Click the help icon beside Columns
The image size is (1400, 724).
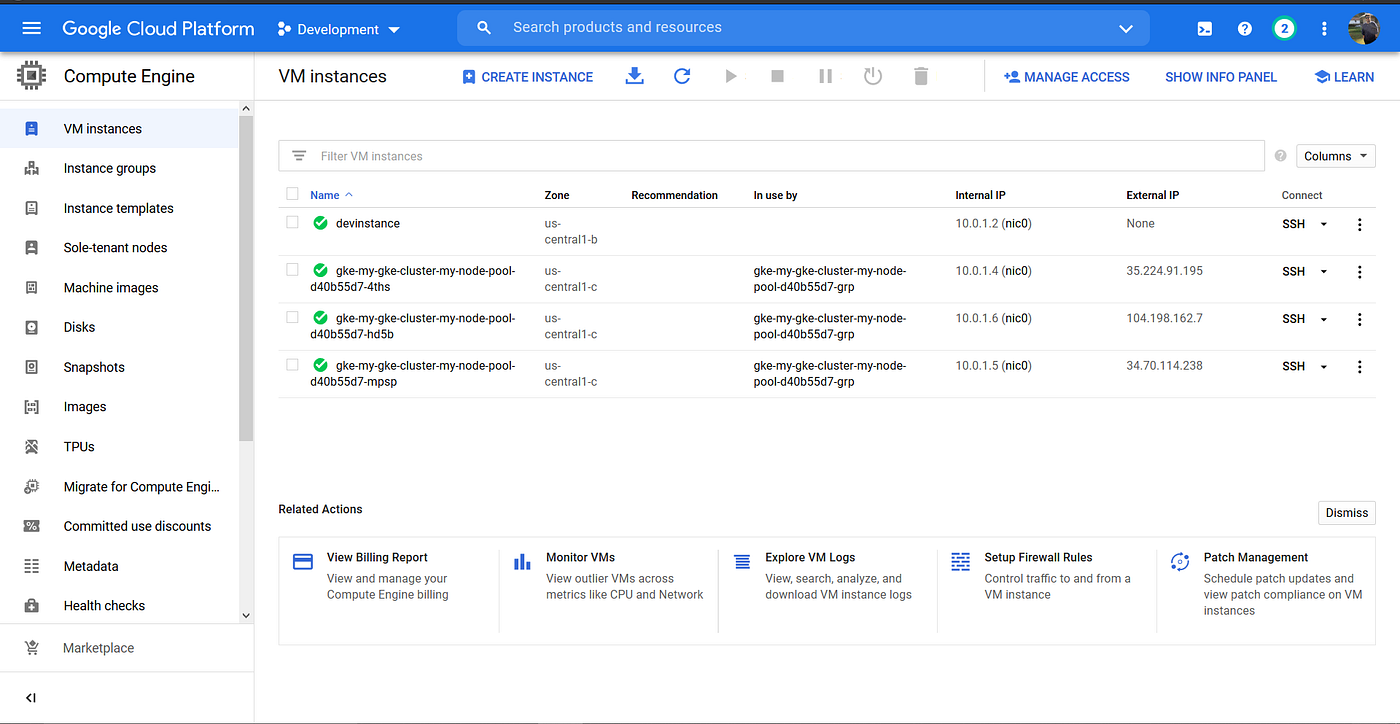1280,156
